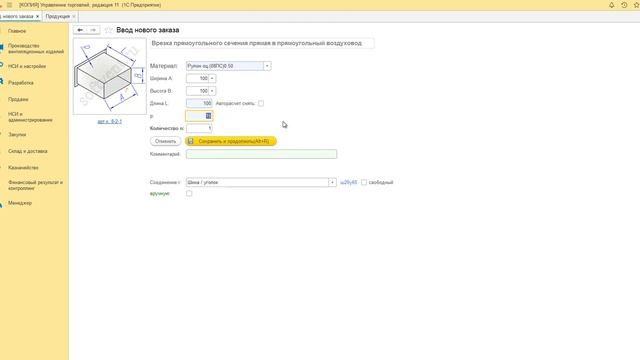Open the notifications bell icon
The image size is (640, 360).
[x=611, y=5]
